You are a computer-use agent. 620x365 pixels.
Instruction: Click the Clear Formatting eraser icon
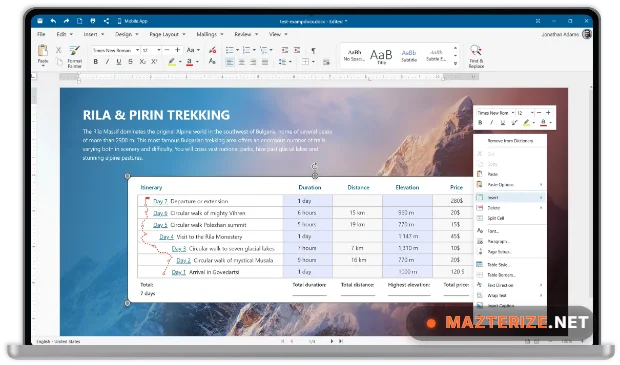tap(212, 50)
